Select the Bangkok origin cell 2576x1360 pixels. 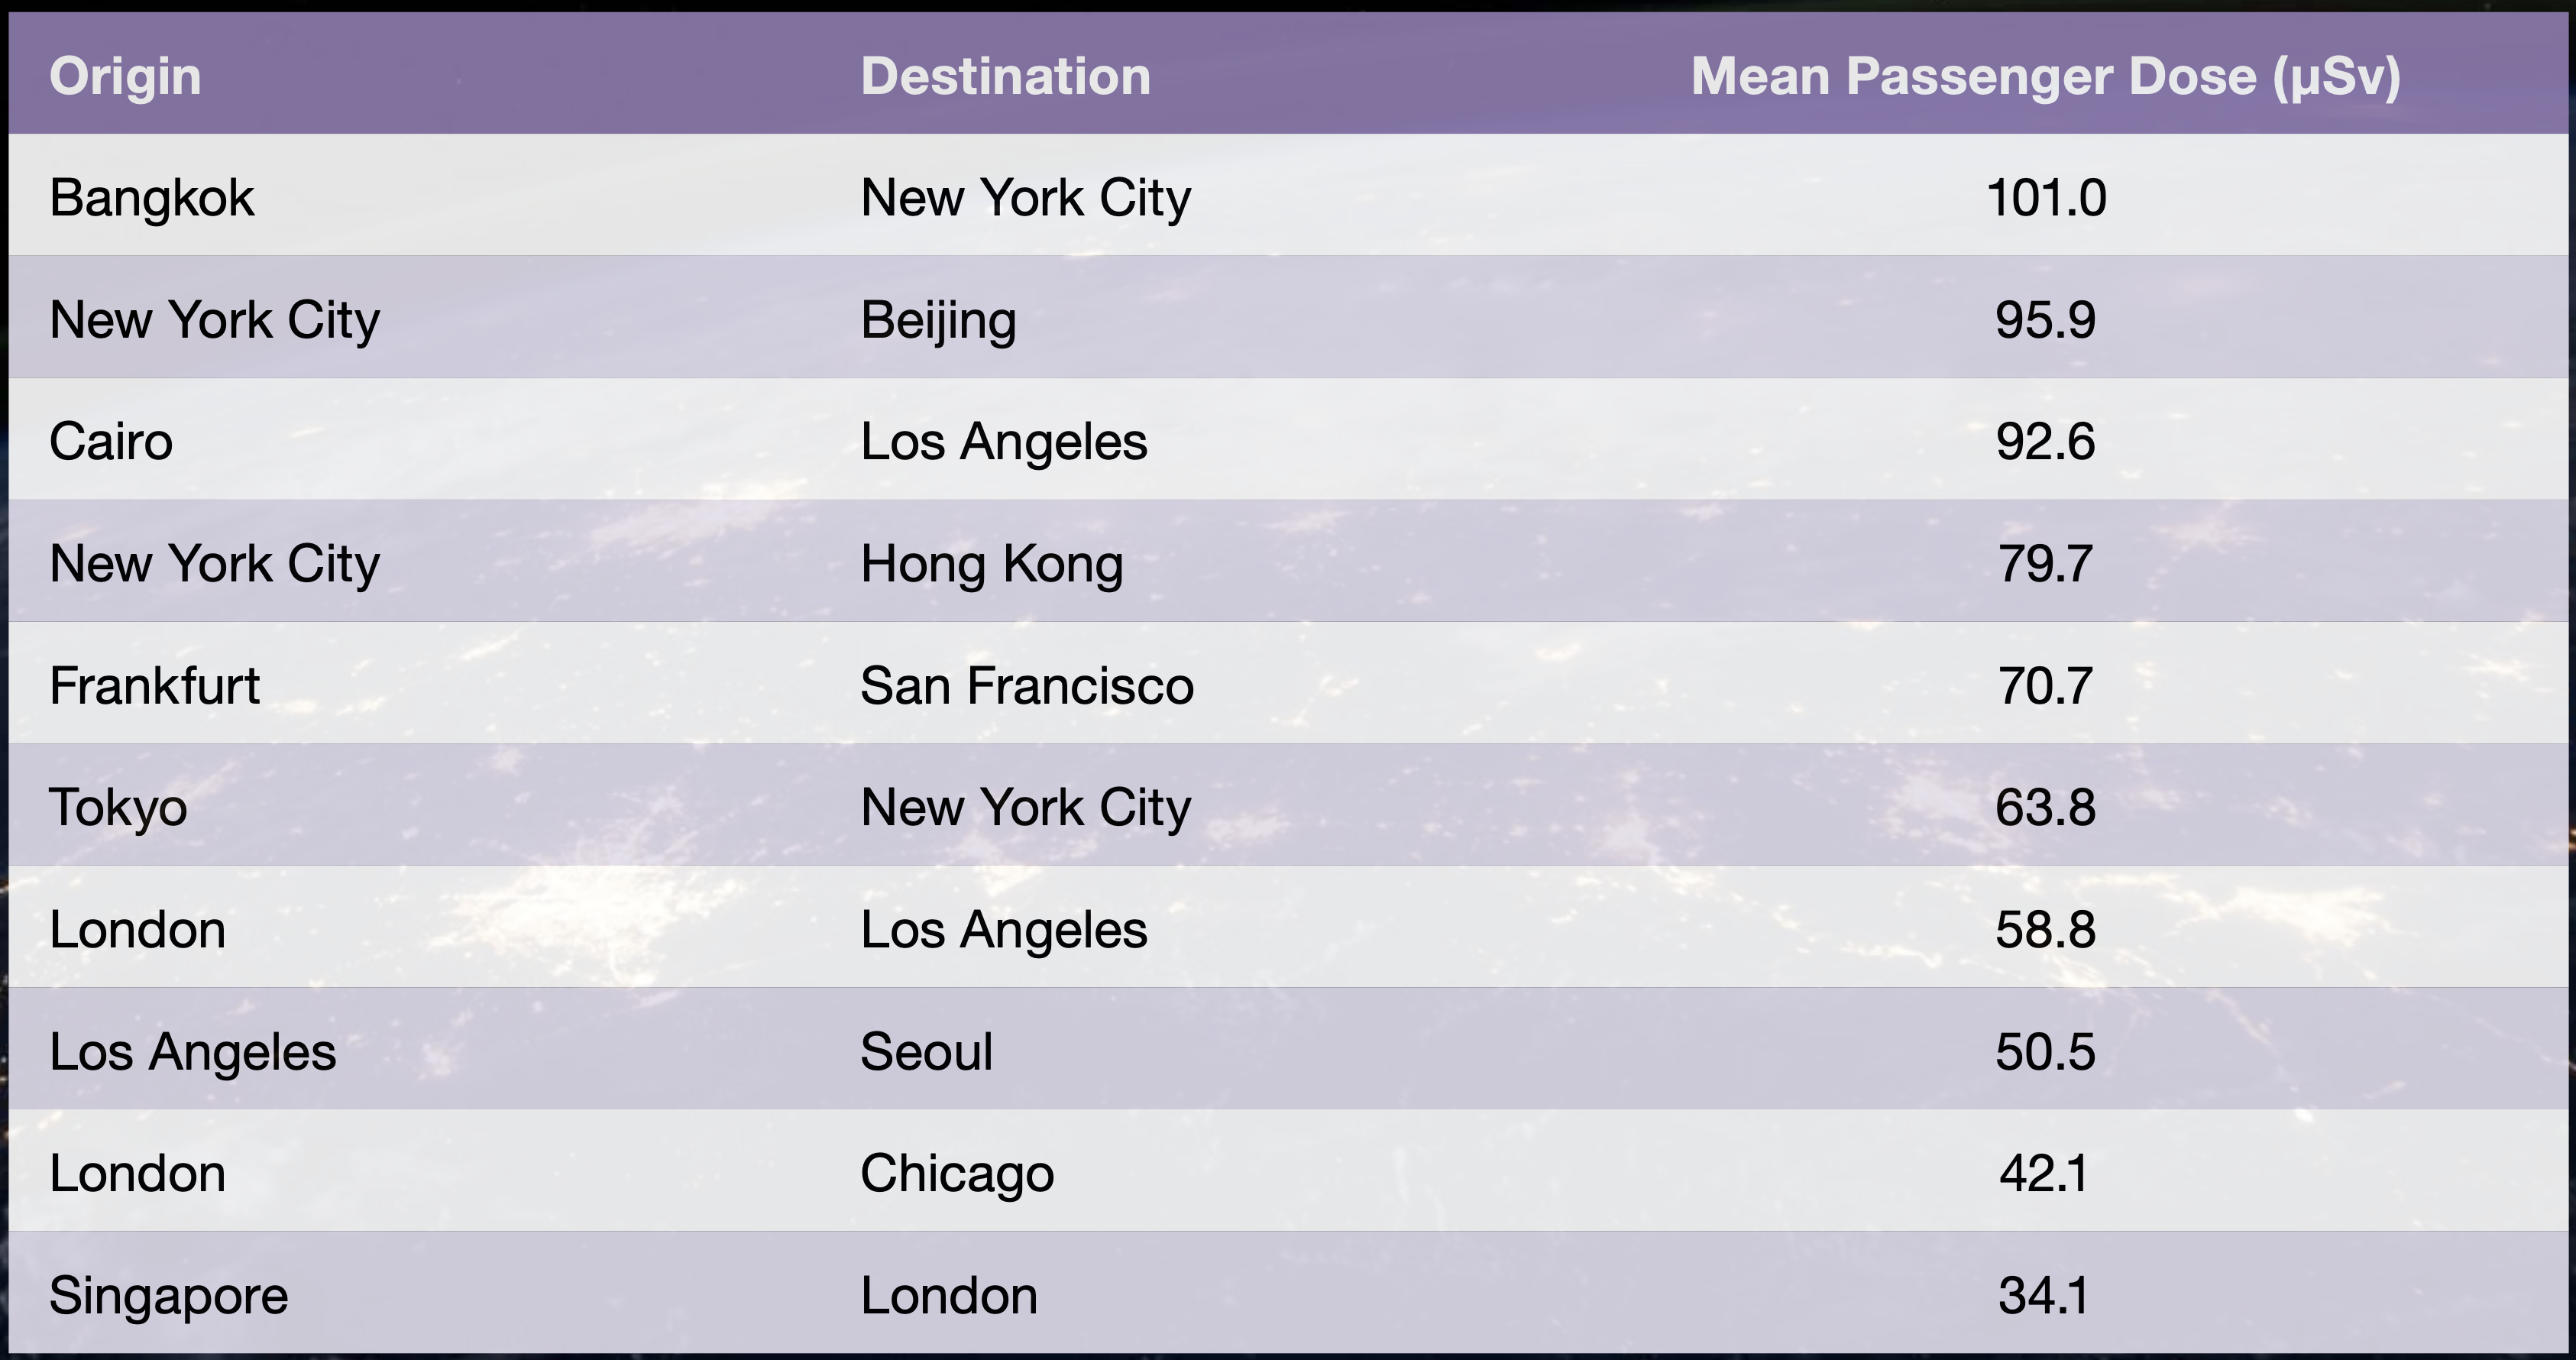point(152,197)
